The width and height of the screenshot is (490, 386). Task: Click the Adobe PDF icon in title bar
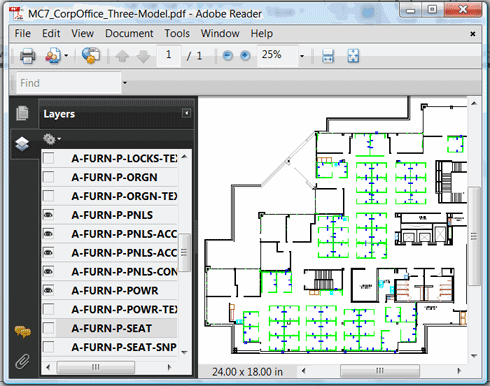[16, 14]
